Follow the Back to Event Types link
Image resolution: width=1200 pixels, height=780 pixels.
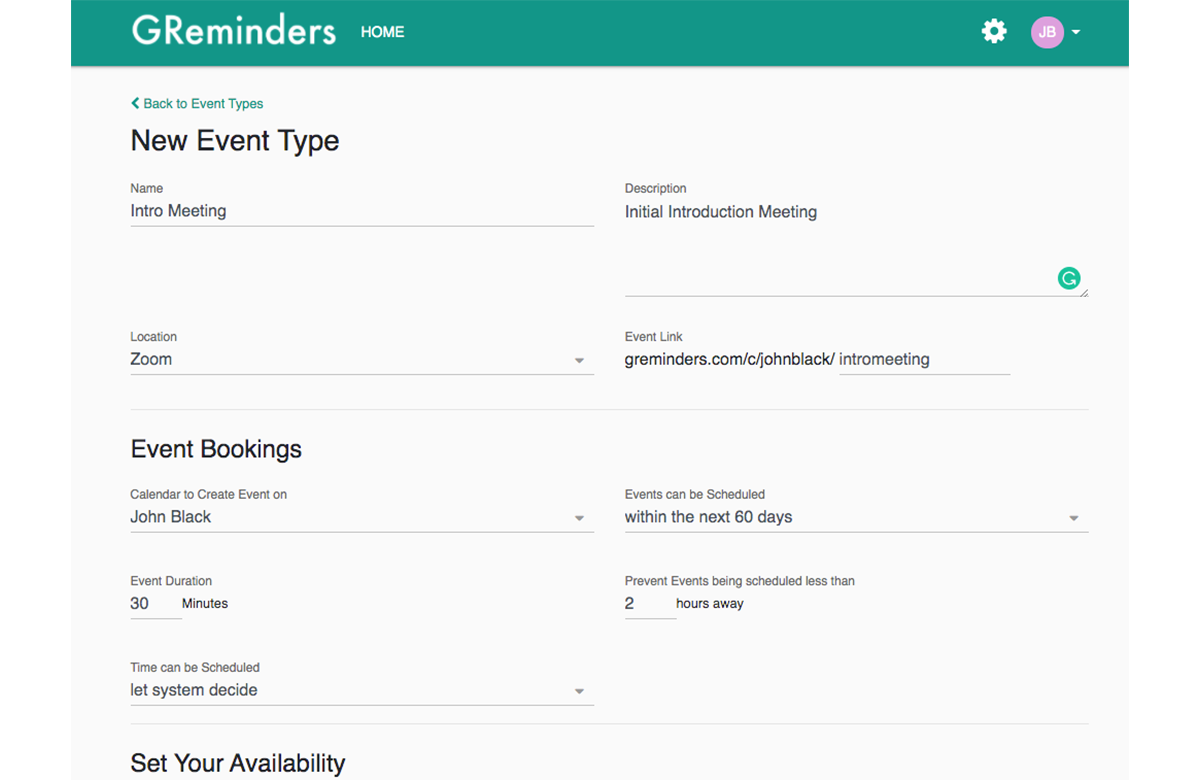(x=197, y=103)
